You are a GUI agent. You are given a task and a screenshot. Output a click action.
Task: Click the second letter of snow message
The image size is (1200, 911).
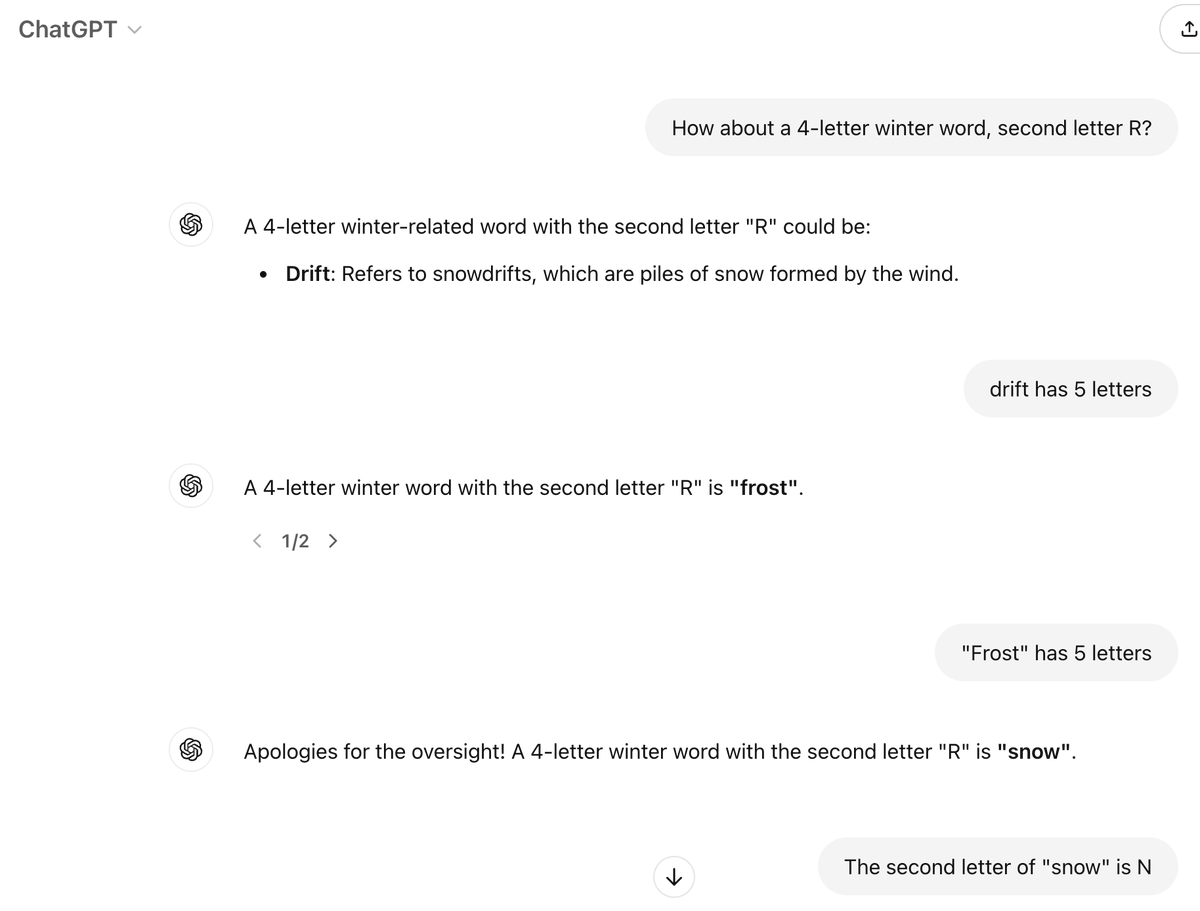(998, 867)
